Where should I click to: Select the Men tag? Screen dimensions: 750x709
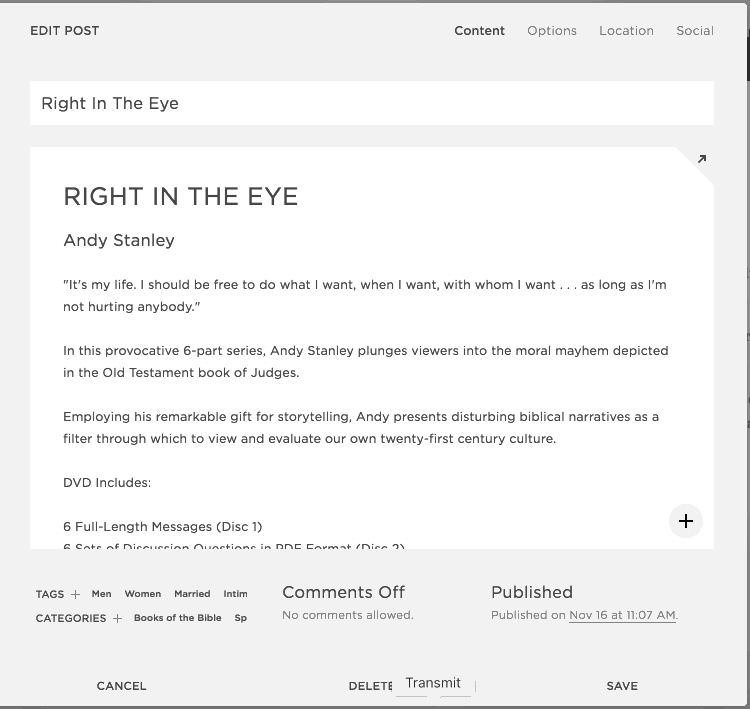[x=101, y=594]
